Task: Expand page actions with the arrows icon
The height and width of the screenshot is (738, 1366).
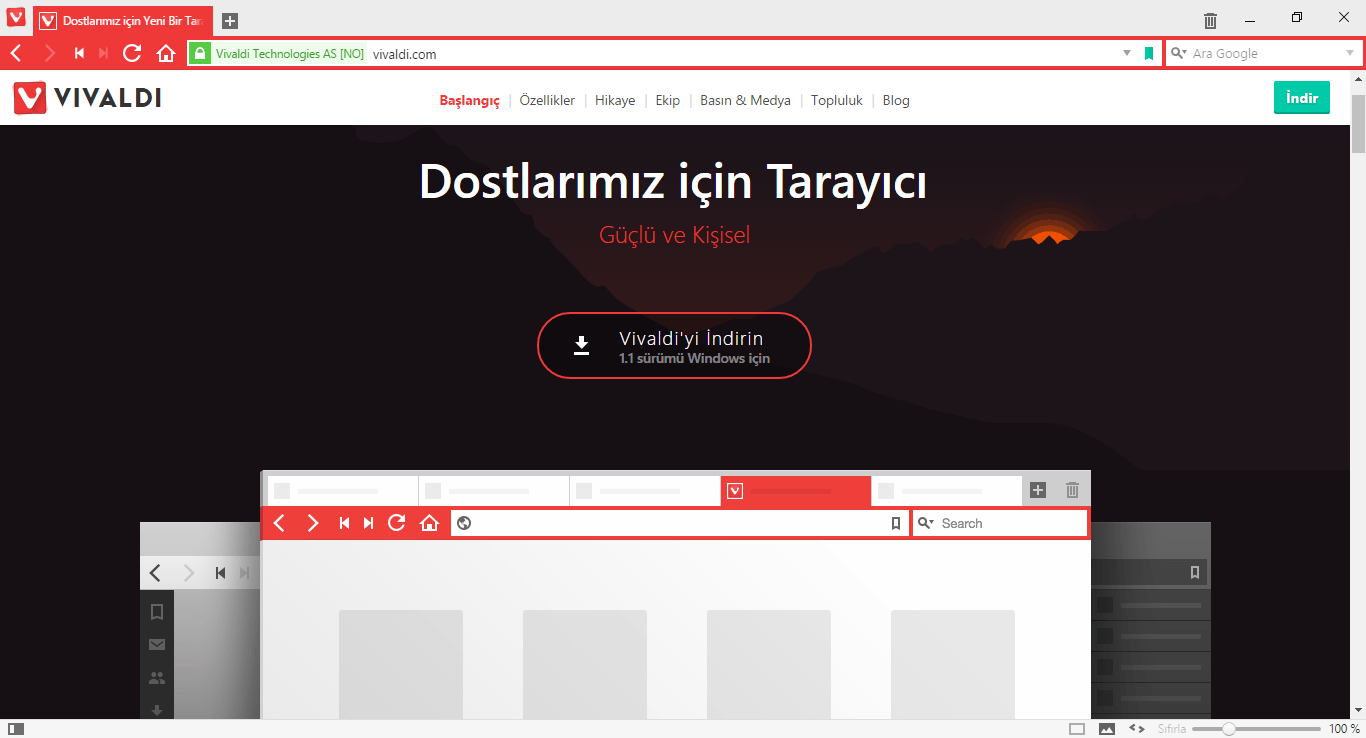Action: pyautogui.click(x=1136, y=729)
